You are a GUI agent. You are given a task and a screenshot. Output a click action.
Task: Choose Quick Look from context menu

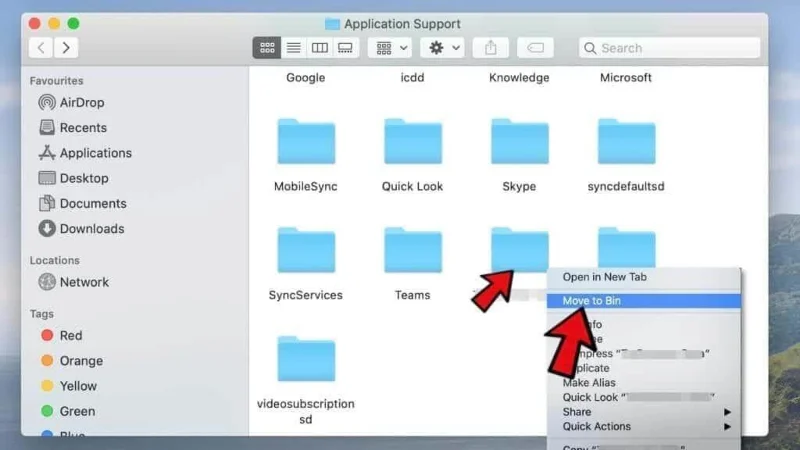644,397
